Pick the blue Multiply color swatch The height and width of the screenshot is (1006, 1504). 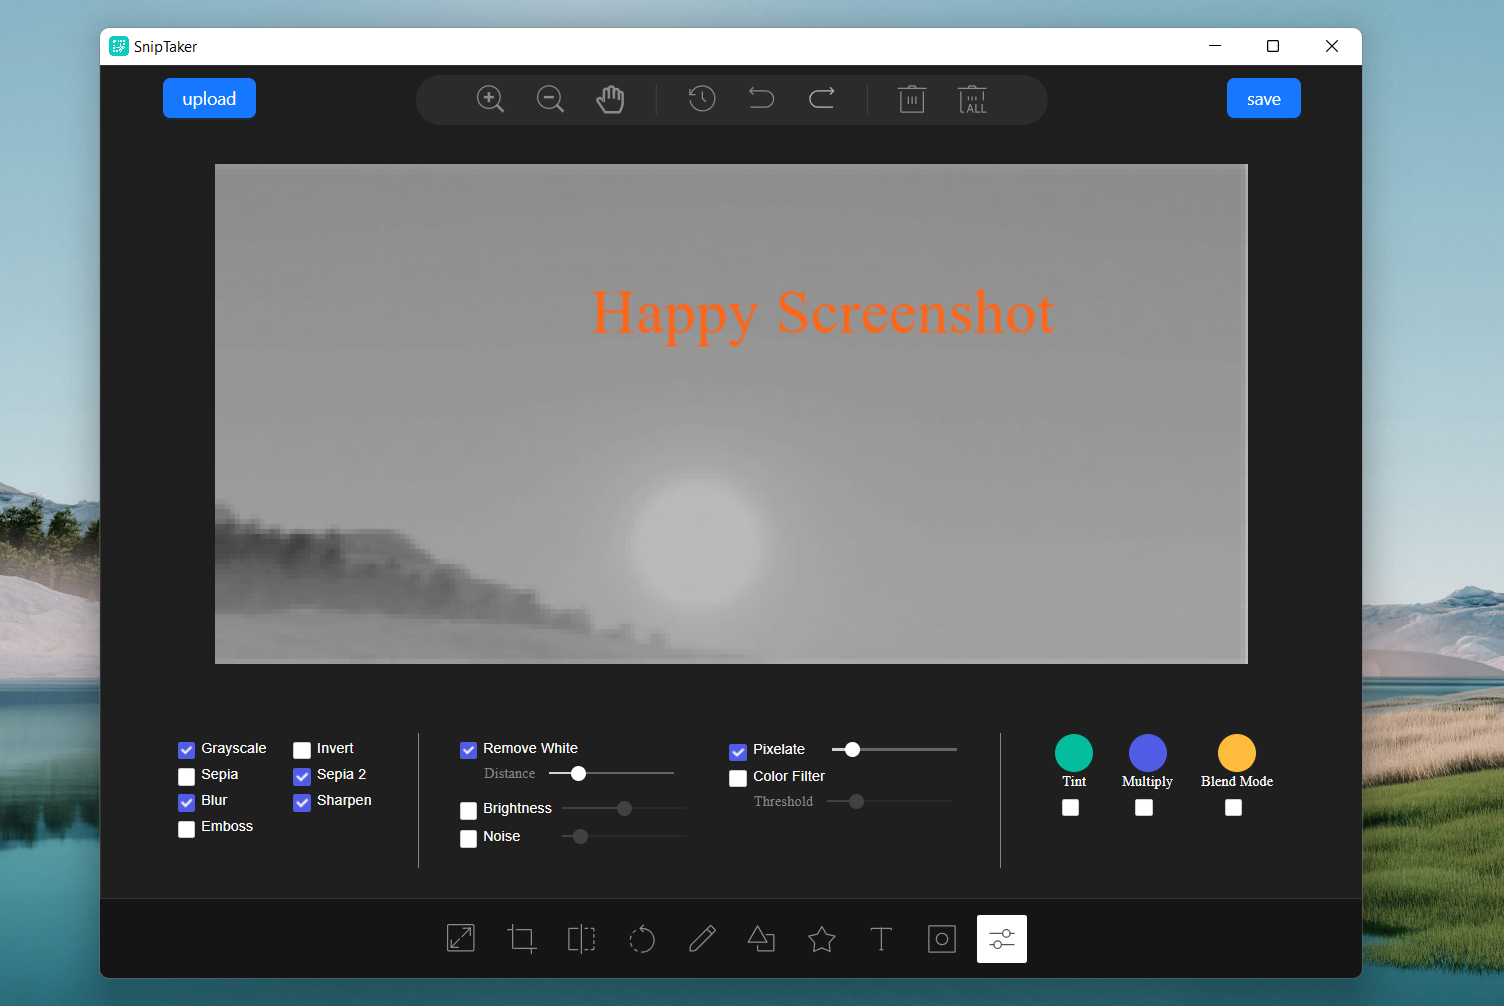click(x=1148, y=753)
